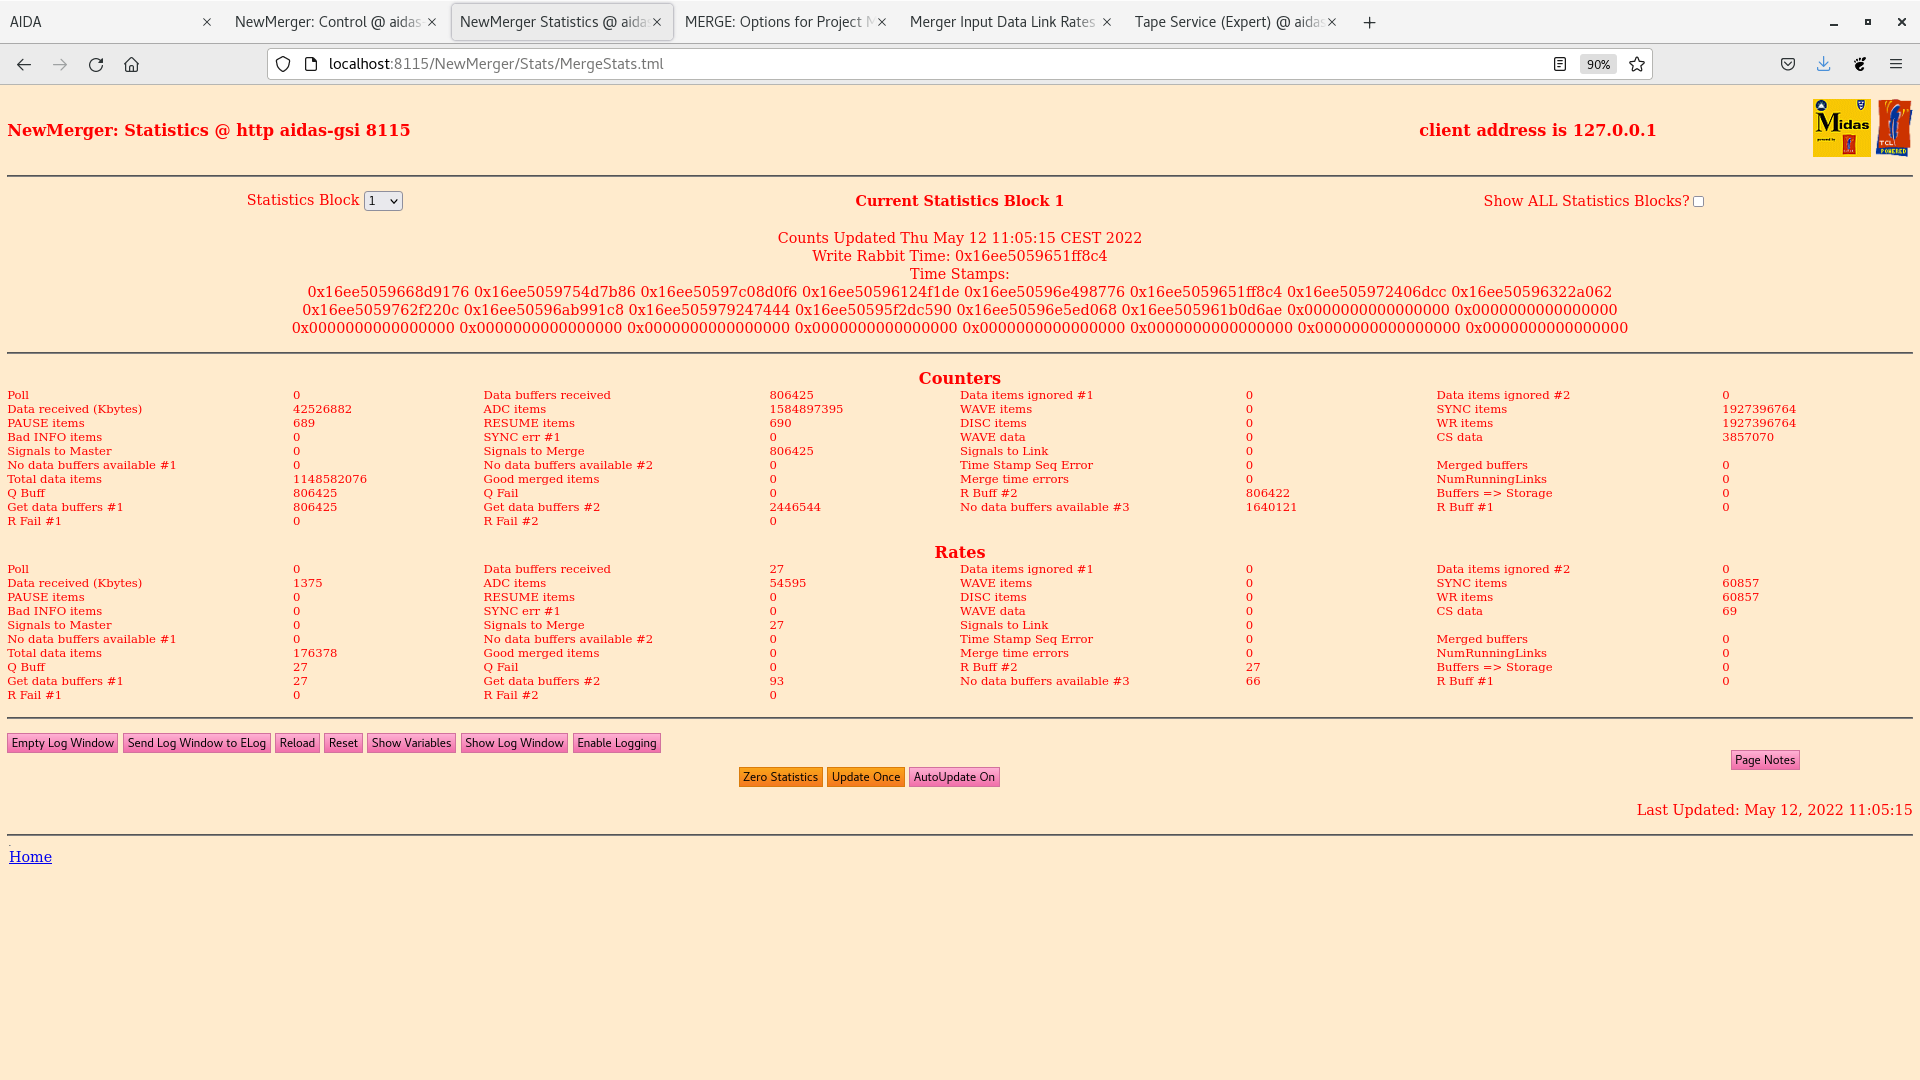The image size is (1920, 1080).
Task: Open the Statistics Block dropdown
Action: point(383,201)
